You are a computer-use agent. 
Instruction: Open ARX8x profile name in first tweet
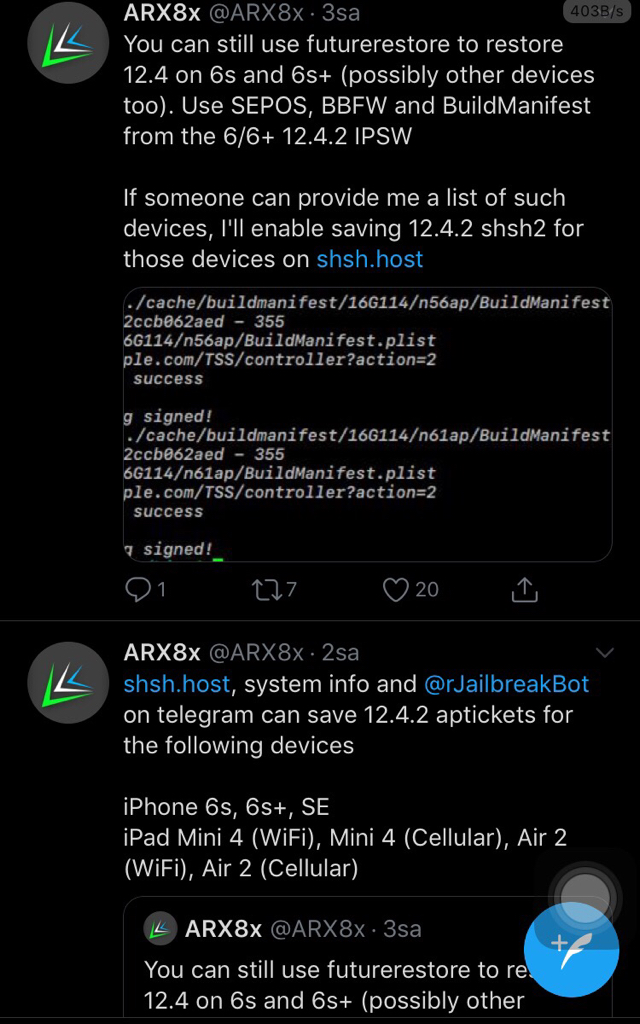coord(162,13)
